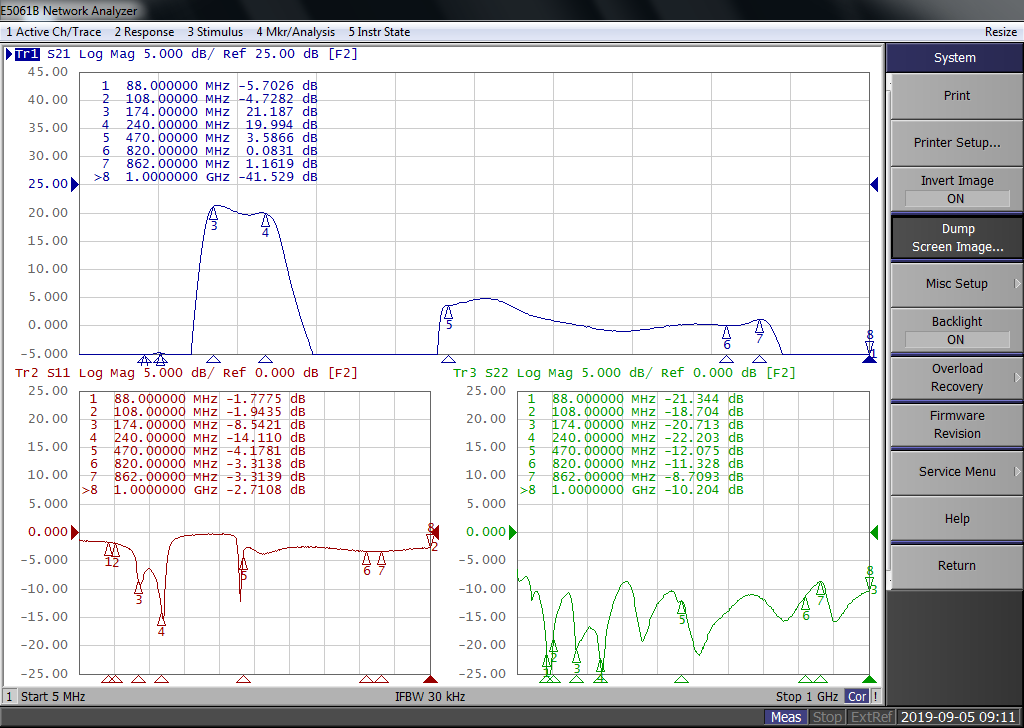The height and width of the screenshot is (728, 1024).
Task: Click Dump Screen Image softkey
Action: [x=956, y=238]
